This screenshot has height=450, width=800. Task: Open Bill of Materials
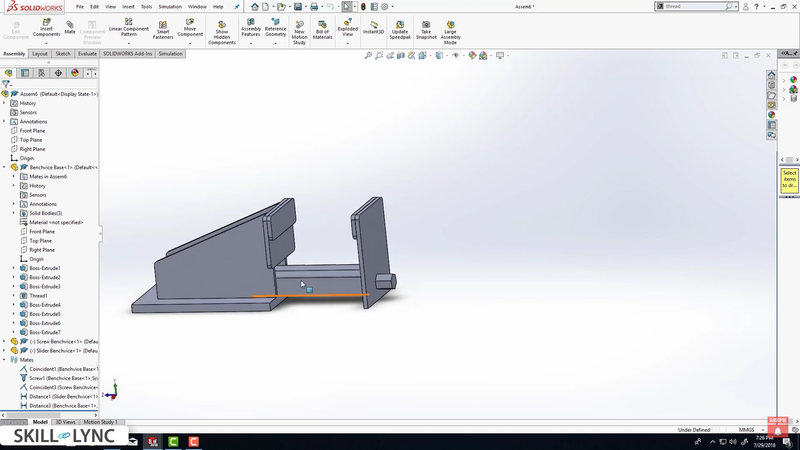pos(322,31)
